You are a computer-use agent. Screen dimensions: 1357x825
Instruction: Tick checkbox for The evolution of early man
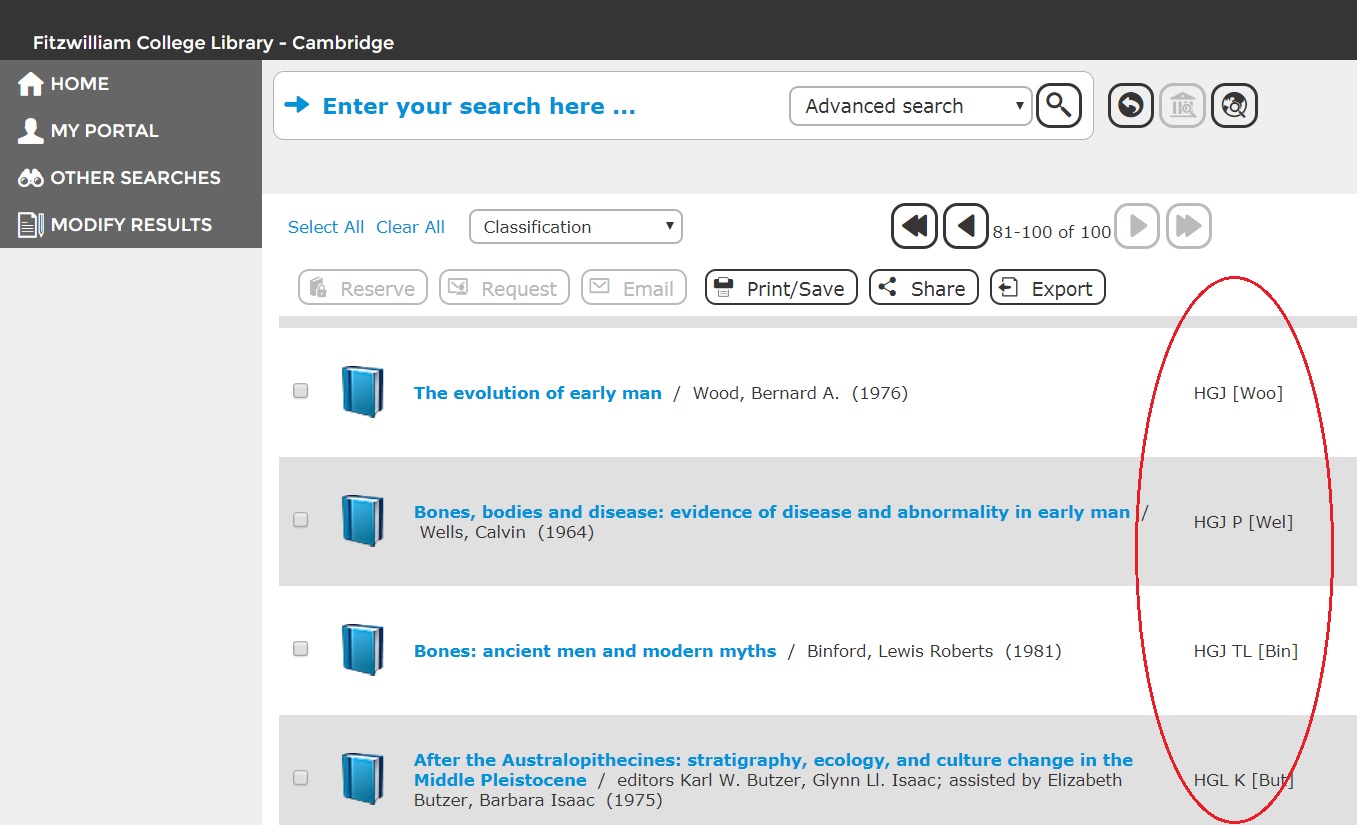(x=300, y=391)
